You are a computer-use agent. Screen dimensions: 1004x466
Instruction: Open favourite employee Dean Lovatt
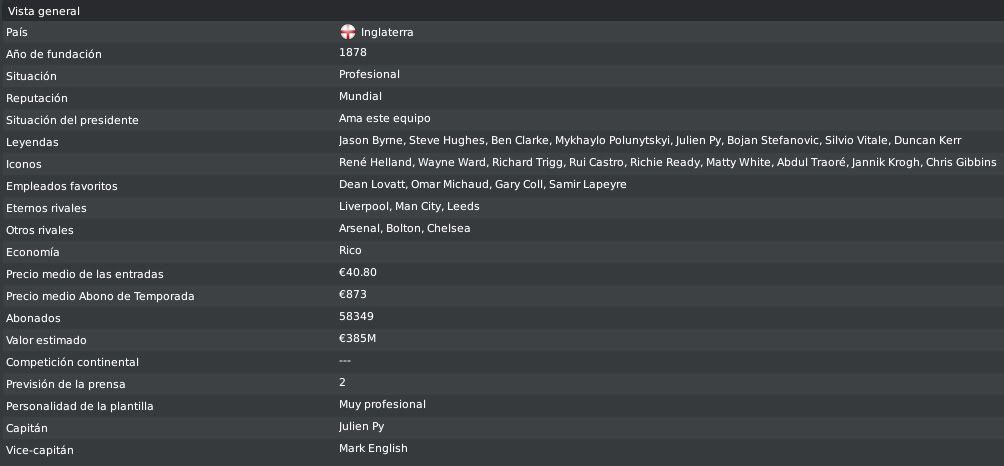pos(372,184)
